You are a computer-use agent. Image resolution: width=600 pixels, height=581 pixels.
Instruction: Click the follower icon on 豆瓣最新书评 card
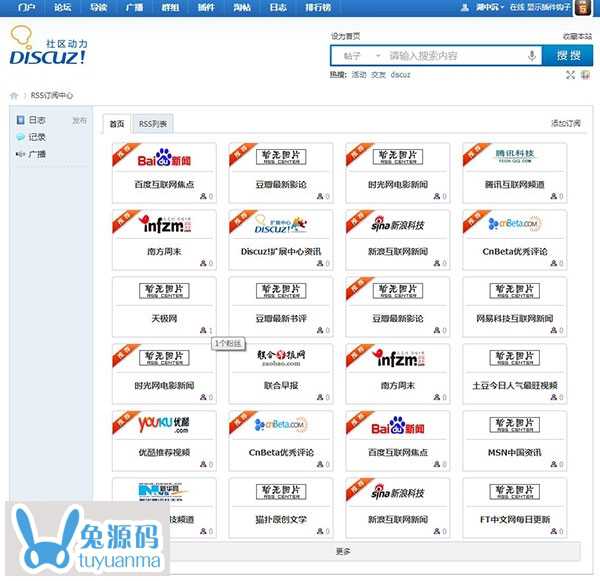click(320, 330)
